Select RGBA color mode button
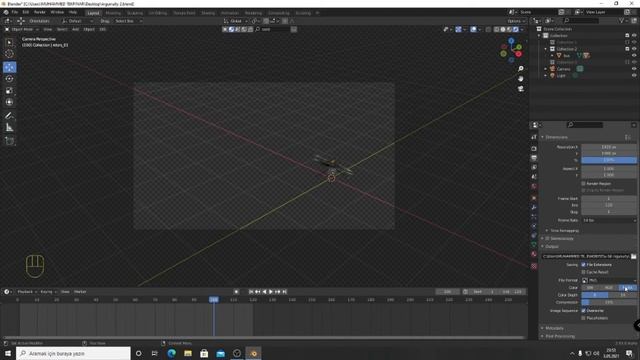Screen dimensions: 640x360 click(628, 288)
